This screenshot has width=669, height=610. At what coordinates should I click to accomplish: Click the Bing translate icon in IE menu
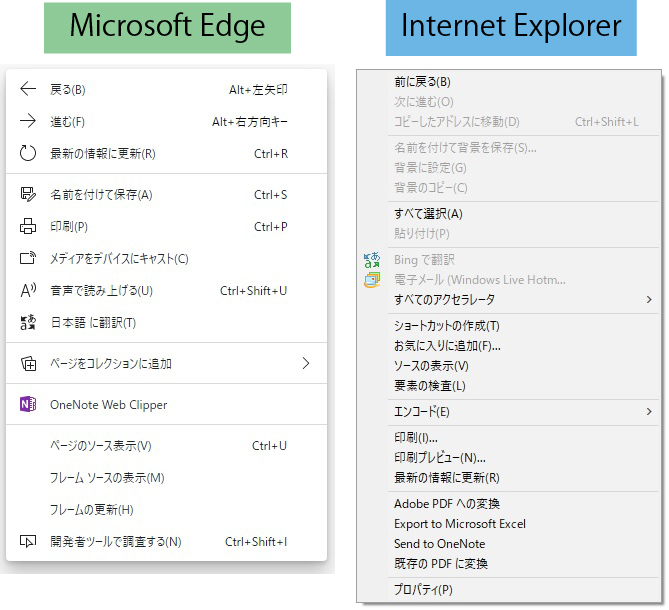tap(372, 260)
